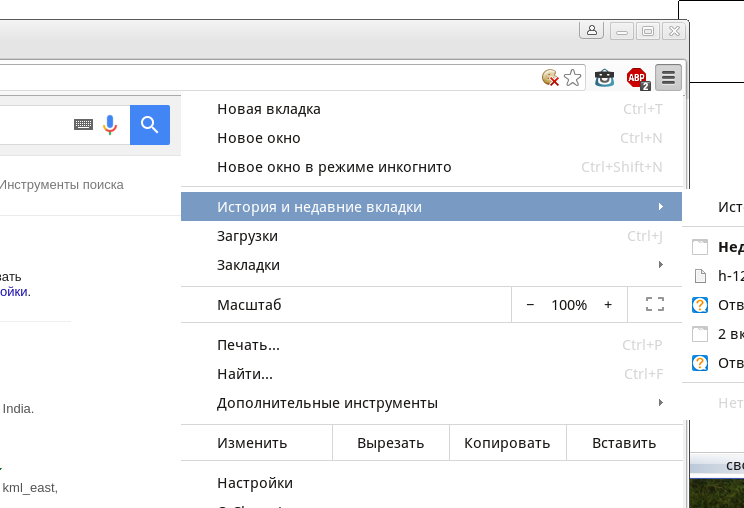Click the blue search magnifier button

click(150, 125)
